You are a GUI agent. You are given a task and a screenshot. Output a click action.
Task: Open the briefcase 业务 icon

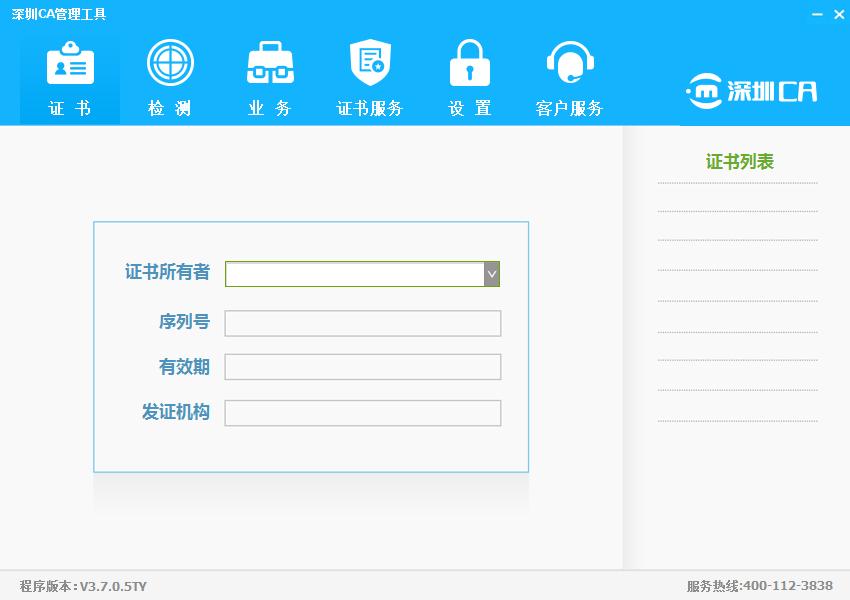click(269, 61)
